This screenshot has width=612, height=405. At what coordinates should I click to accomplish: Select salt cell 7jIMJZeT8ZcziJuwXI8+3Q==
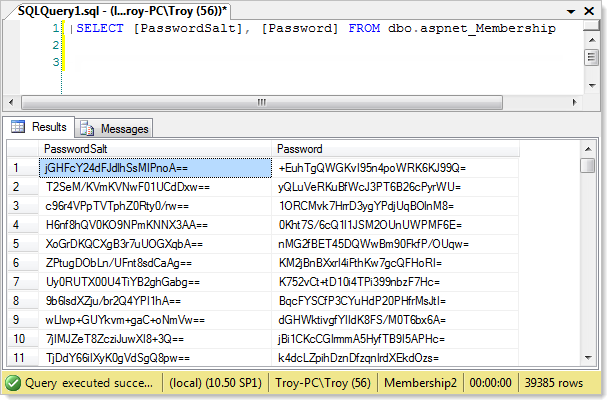[155, 339]
